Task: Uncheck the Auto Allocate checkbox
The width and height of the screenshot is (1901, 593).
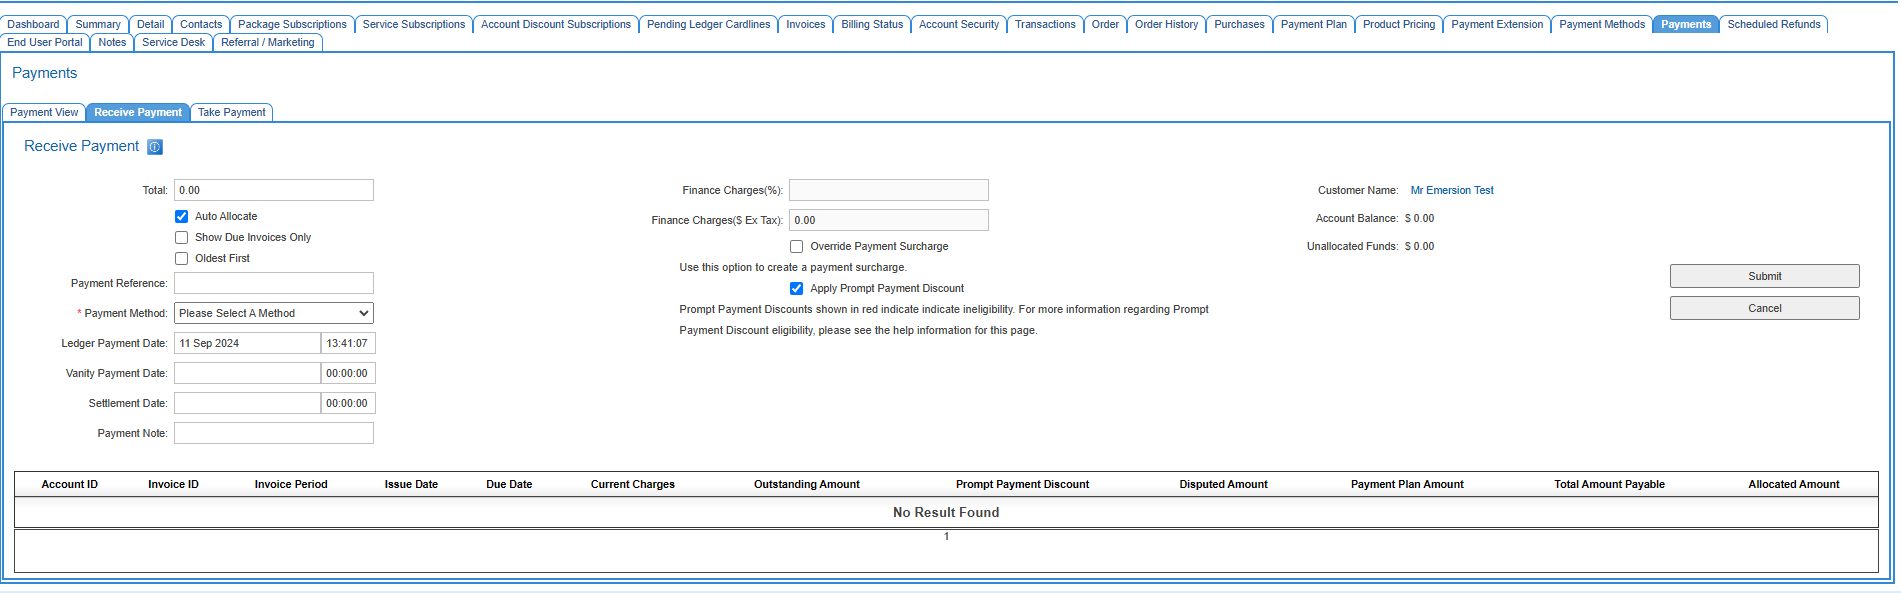Action: pyautogui.click(x=182, y=216)
